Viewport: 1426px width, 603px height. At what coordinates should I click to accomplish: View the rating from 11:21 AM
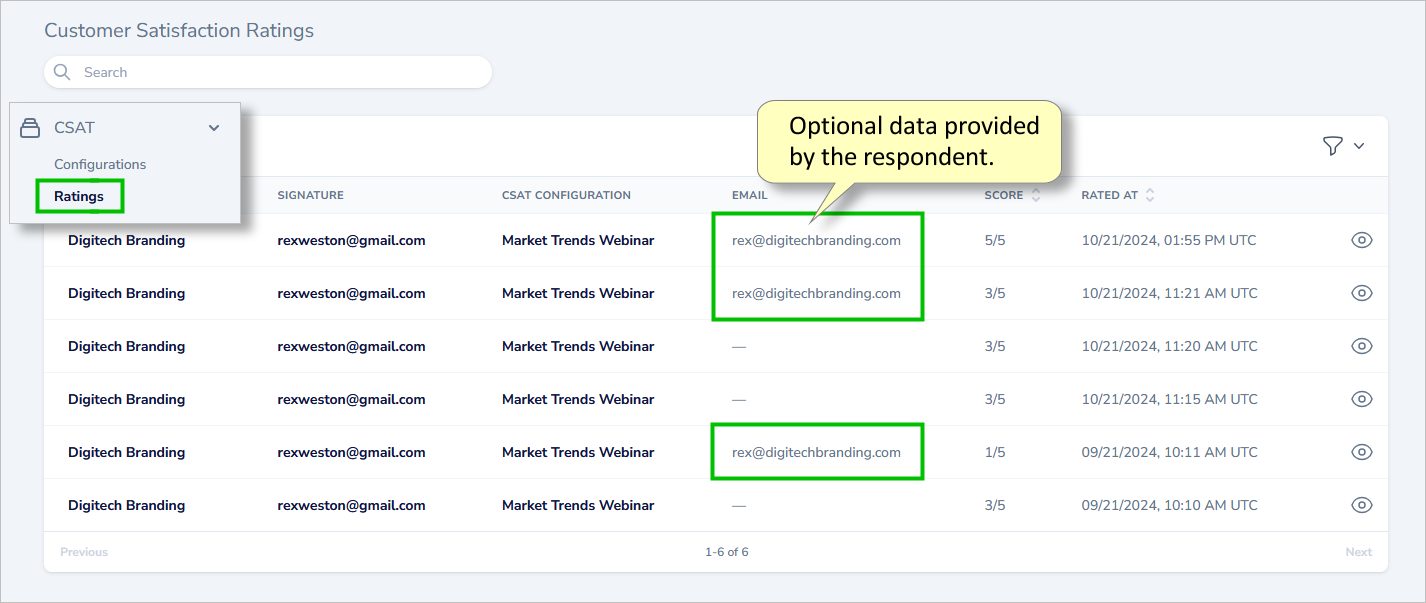pos(1362,293)
